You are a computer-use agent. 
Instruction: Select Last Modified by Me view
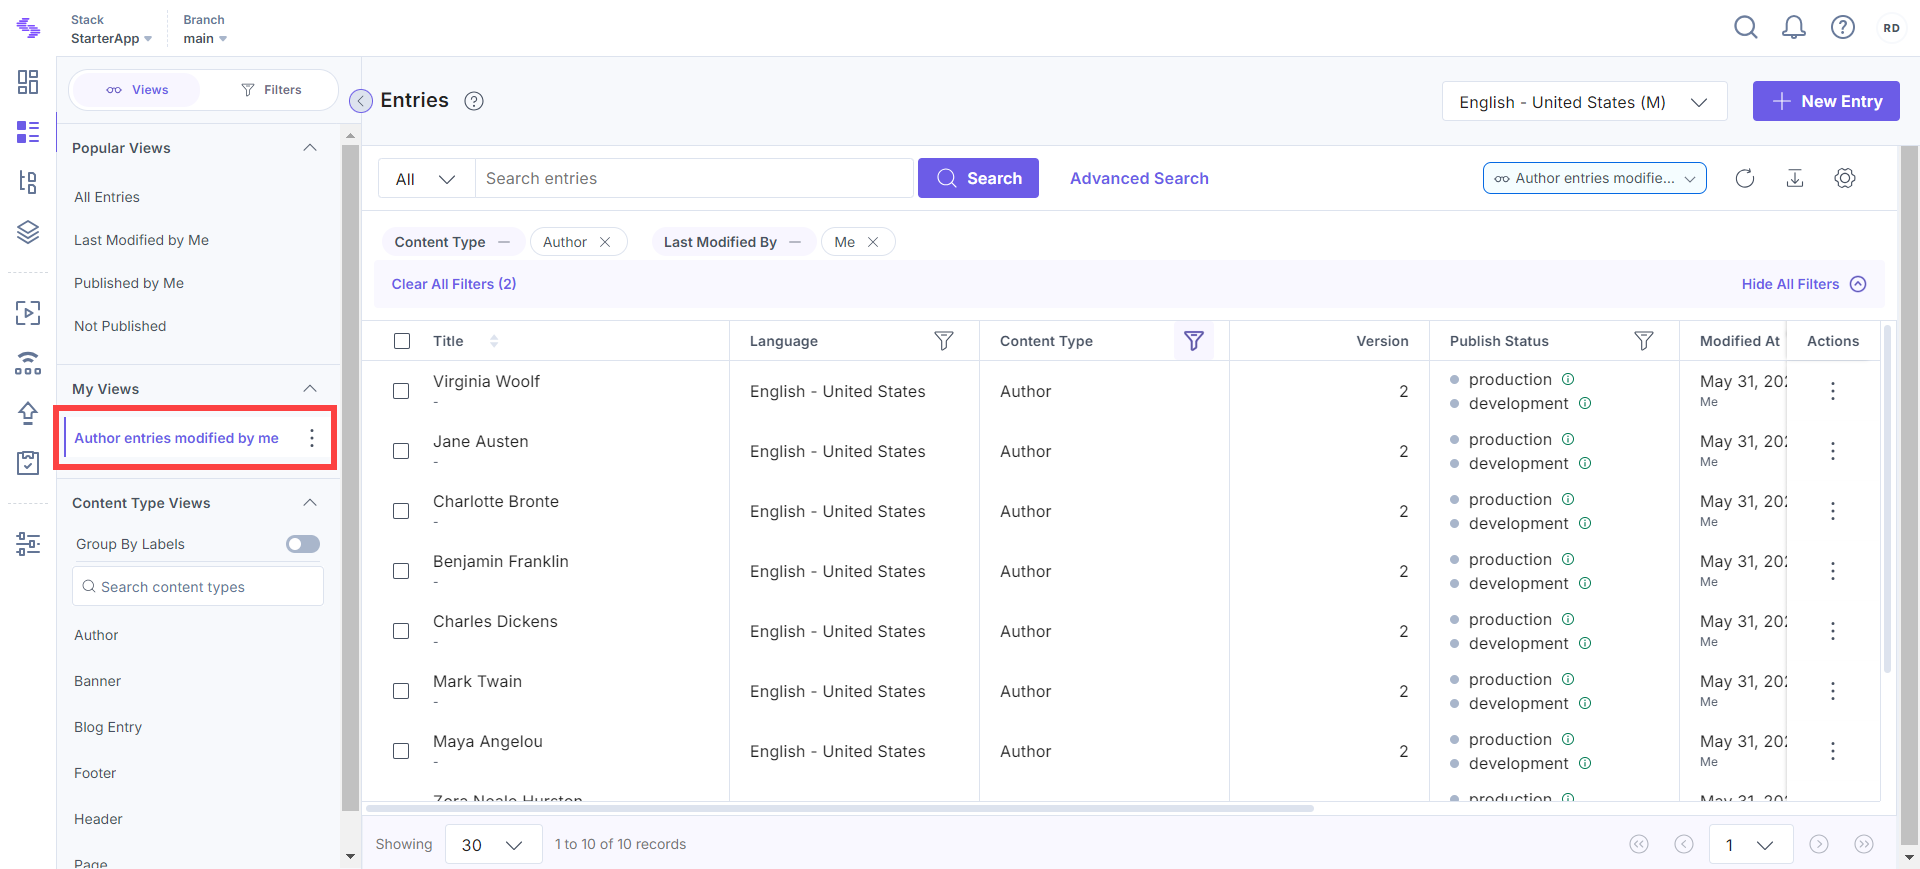141,240
